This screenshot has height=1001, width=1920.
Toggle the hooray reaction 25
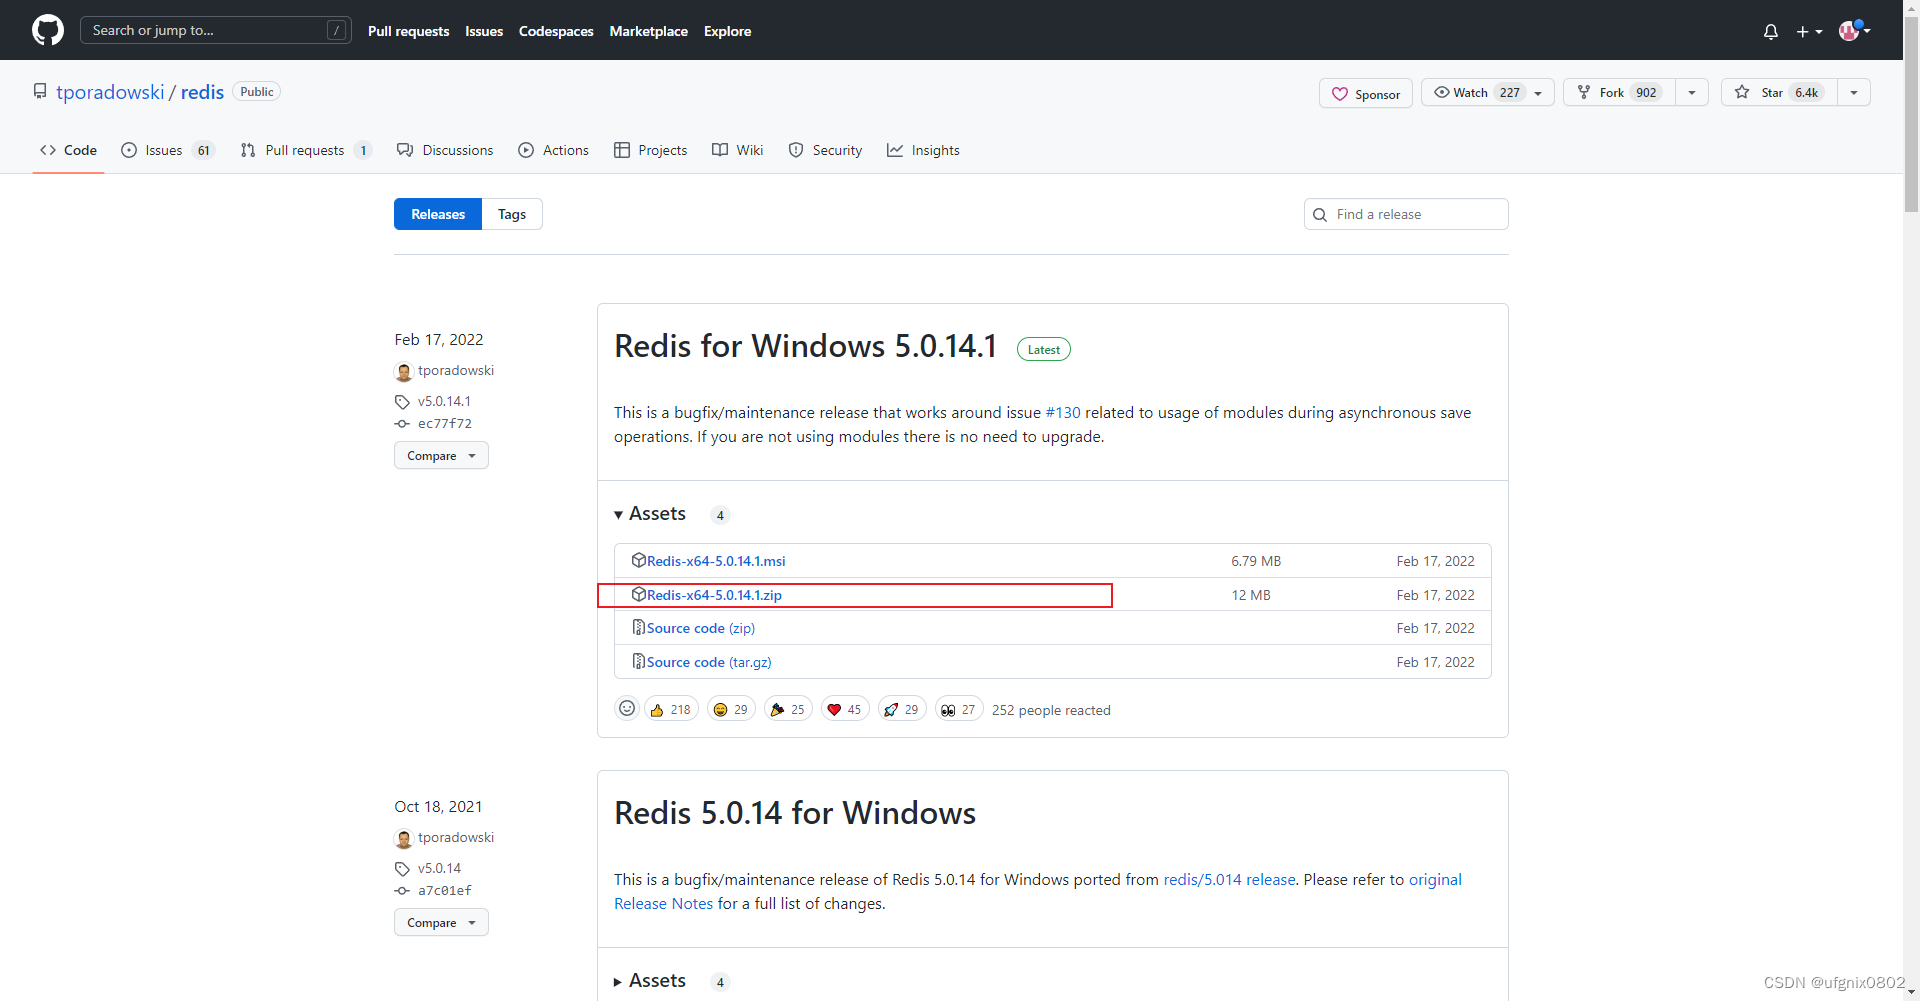(788, 709)
